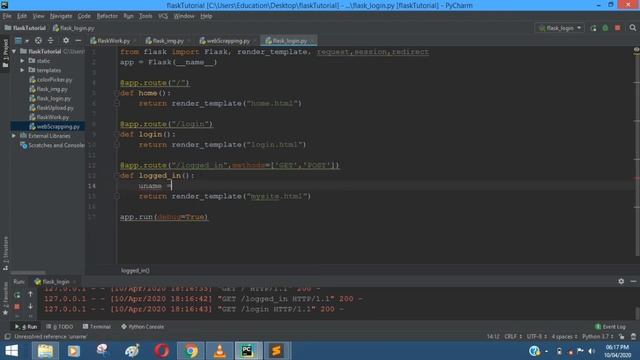The width and height of the screenshot is (640, 360).
Task: Click the up arrow in Run panel
Action: tap(30, 294)
